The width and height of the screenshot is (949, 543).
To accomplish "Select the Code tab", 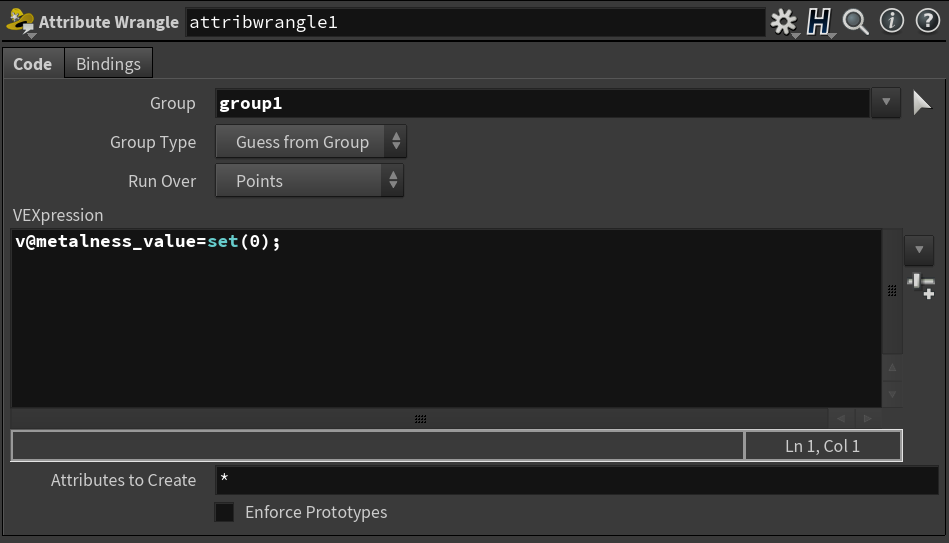I will (x=33, y=64).
